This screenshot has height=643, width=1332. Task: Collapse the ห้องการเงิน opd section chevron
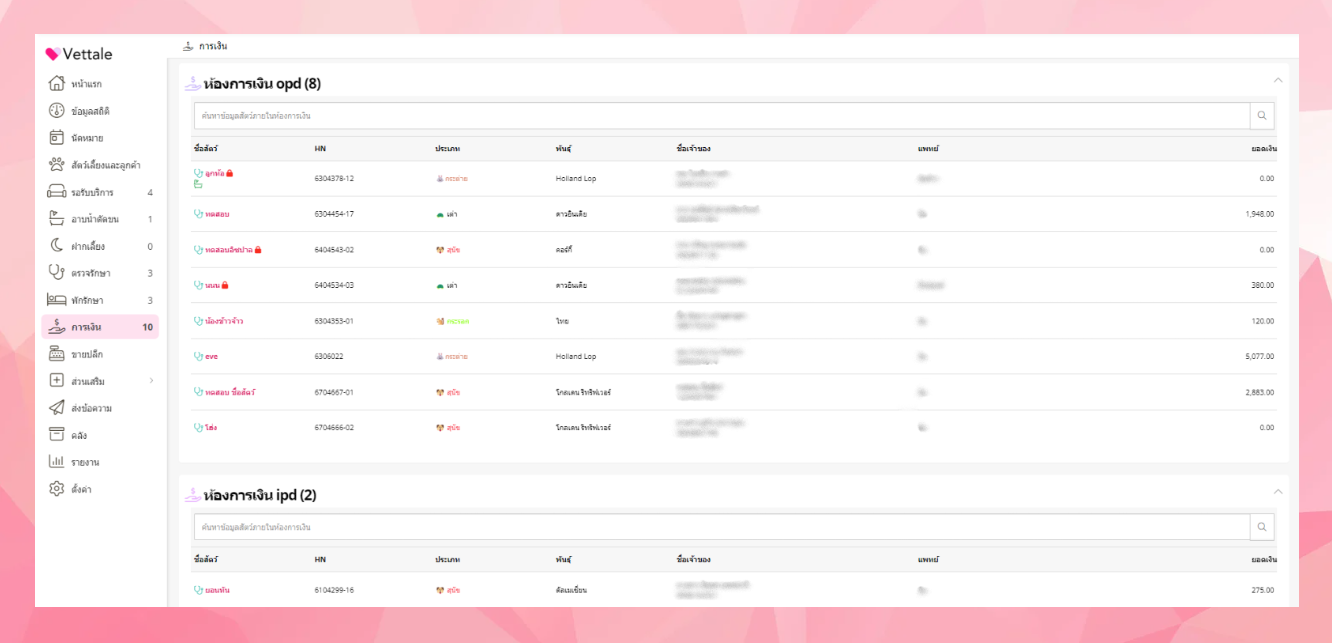(x=1277, y=80)
